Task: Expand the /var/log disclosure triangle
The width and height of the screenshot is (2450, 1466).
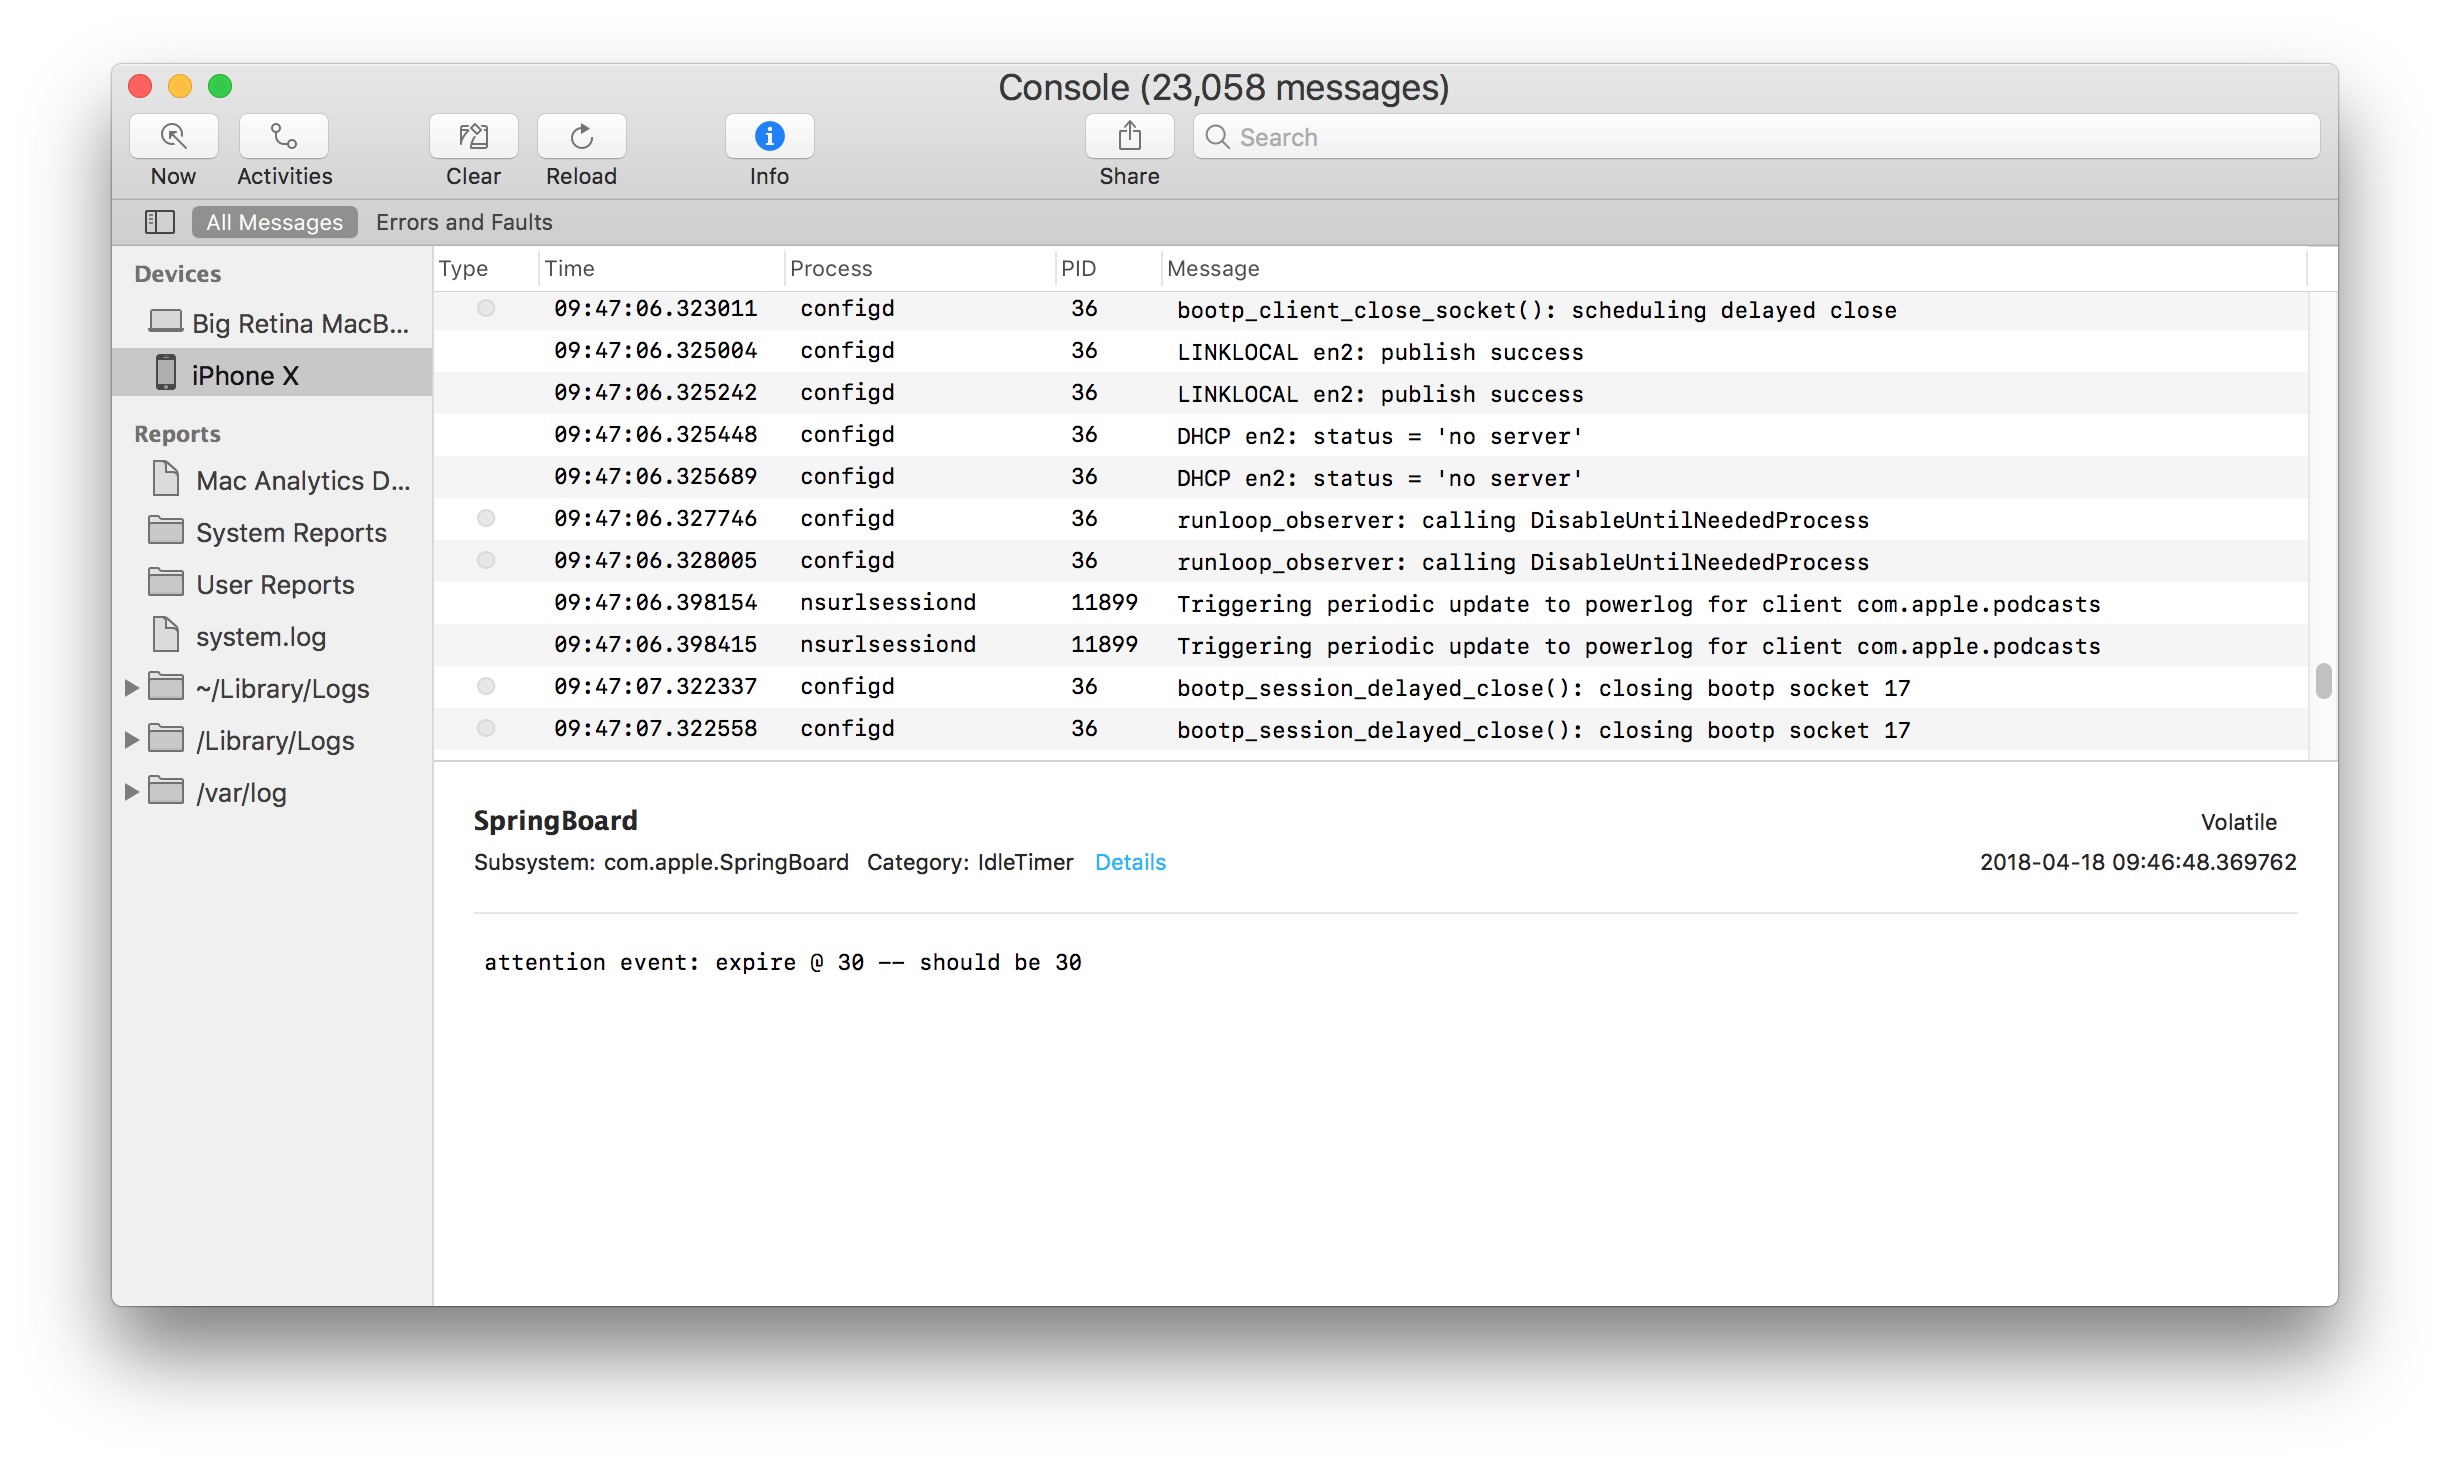Action: click(x=131, y=792)
